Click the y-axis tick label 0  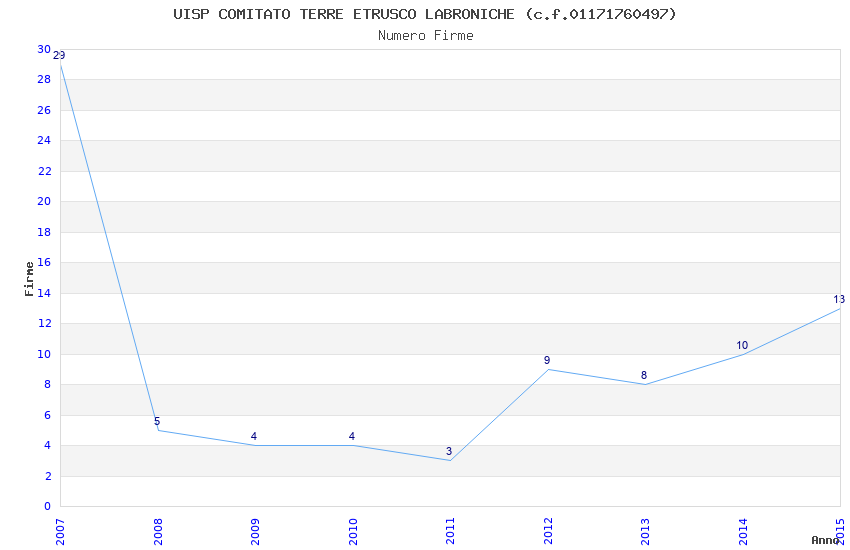[x=48, y=507]
